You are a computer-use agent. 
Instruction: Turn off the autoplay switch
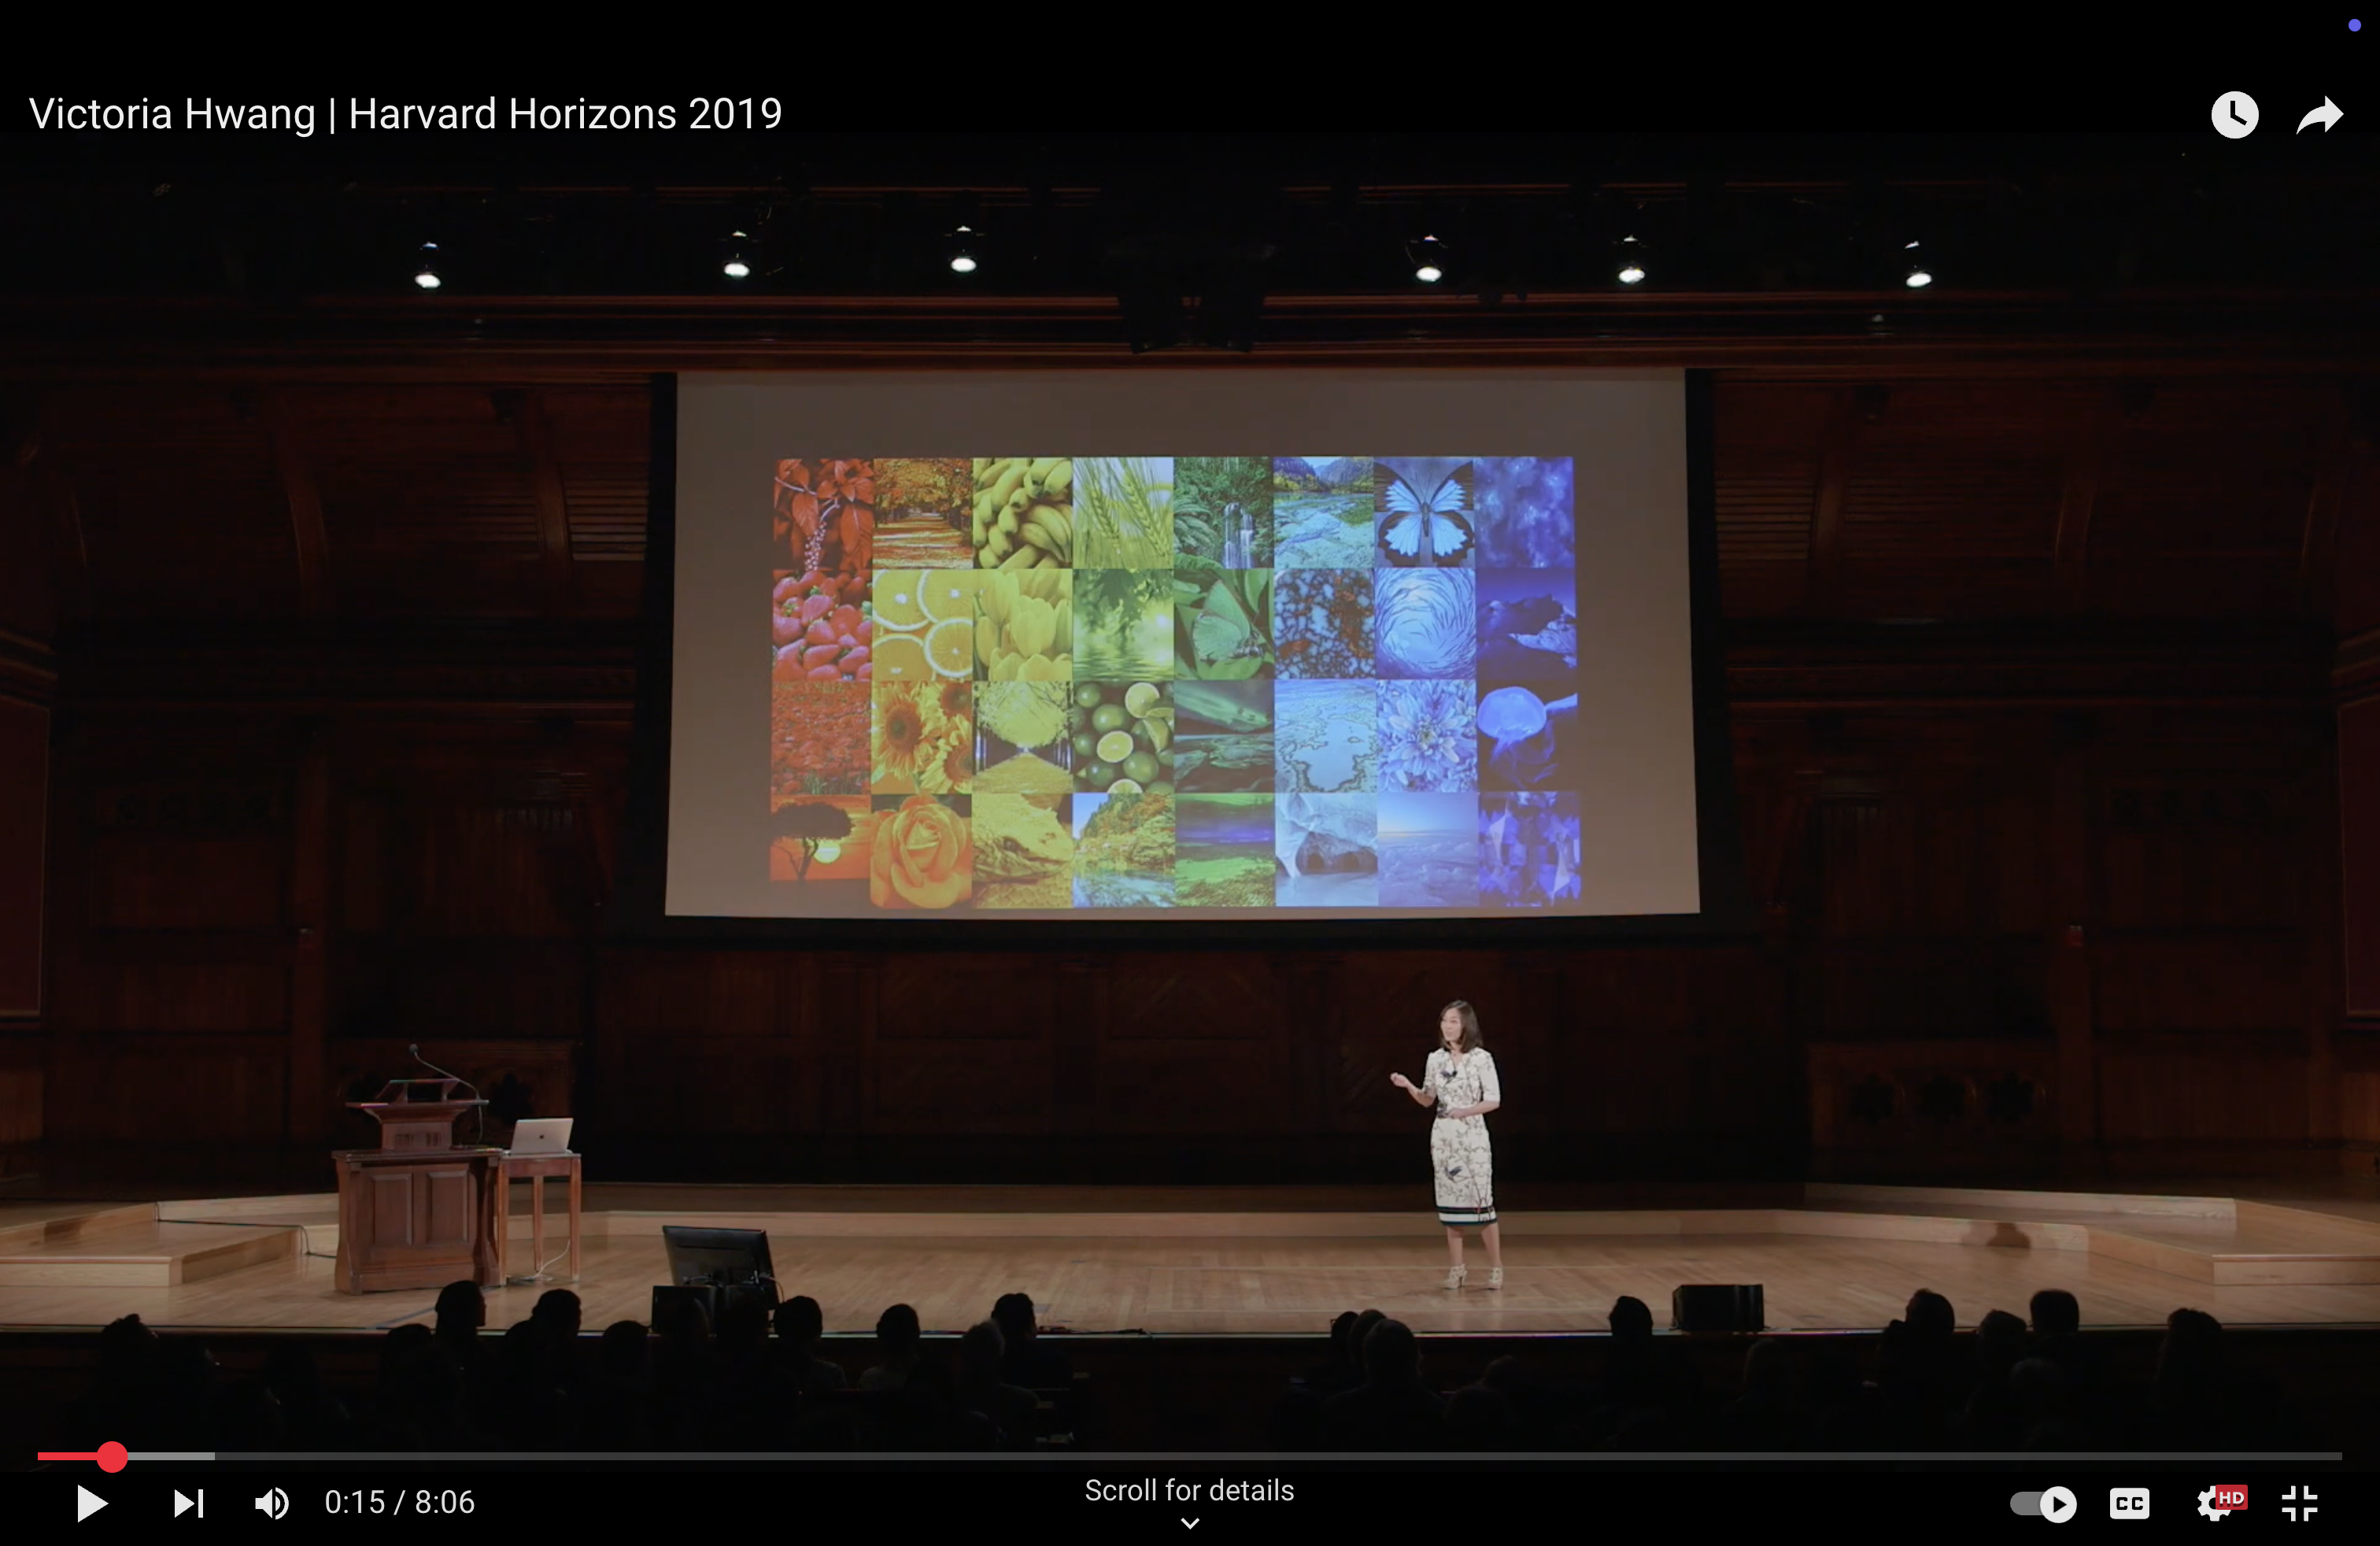(2043, 1503)
